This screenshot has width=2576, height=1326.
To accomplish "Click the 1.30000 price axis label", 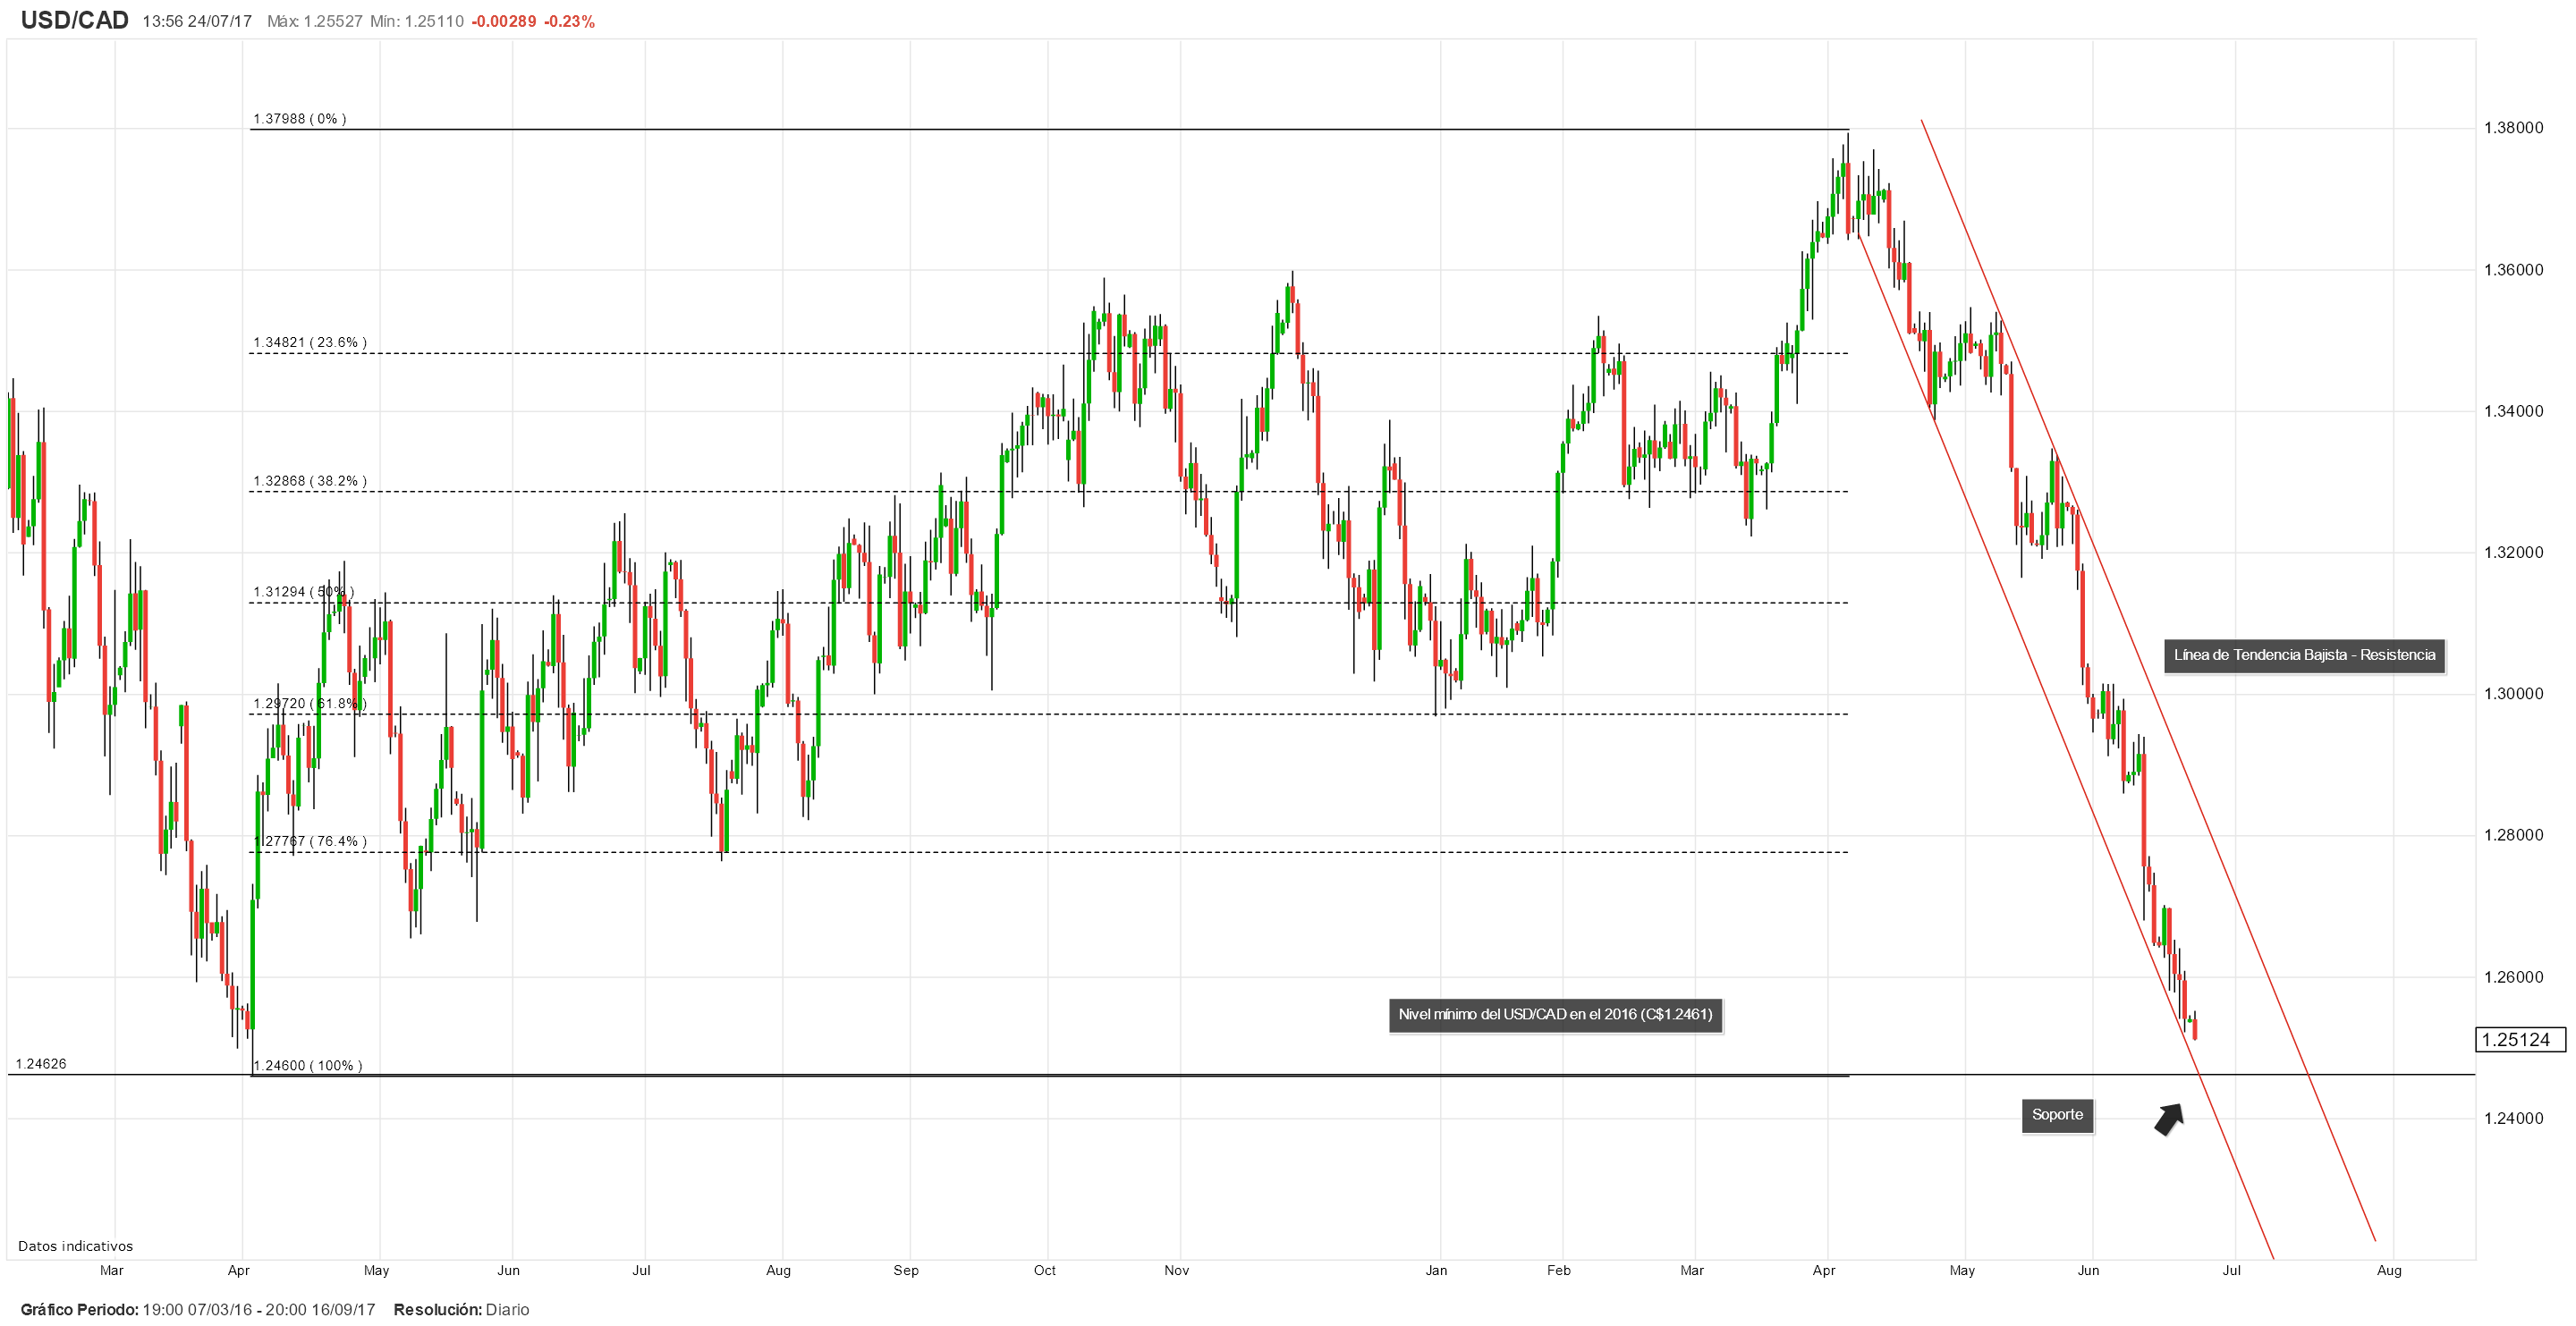I will (x=2513, y=695).
